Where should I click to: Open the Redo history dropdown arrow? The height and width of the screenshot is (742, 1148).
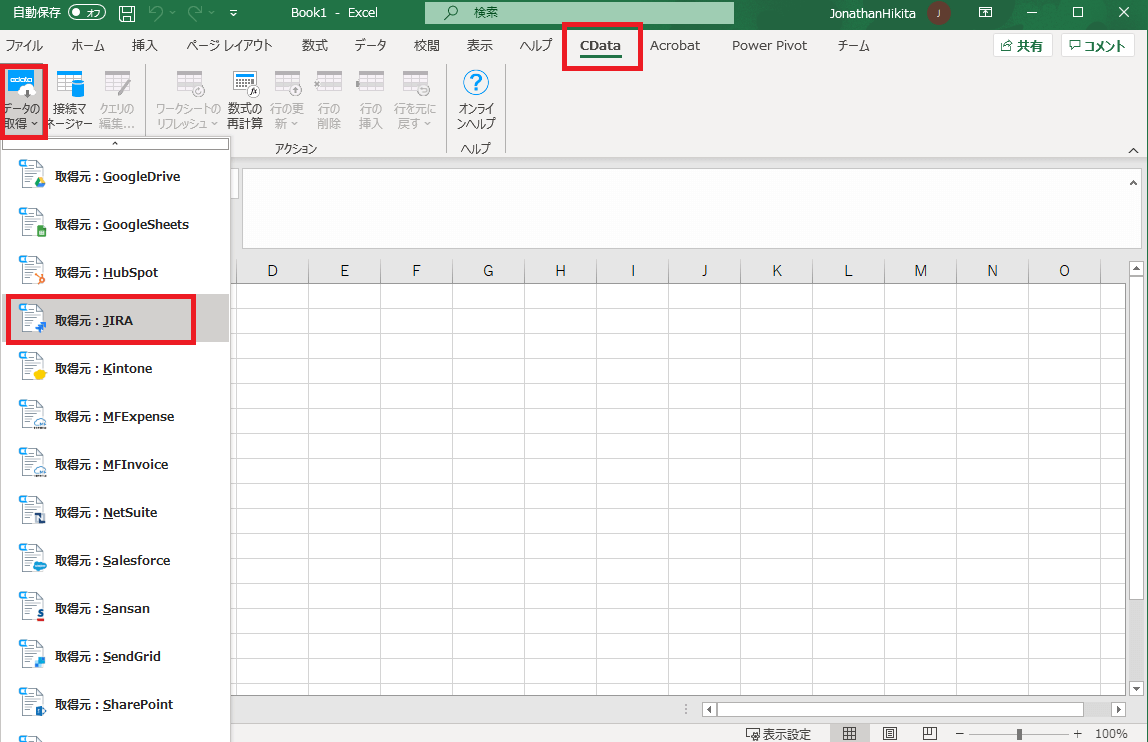tap(213, 12)
